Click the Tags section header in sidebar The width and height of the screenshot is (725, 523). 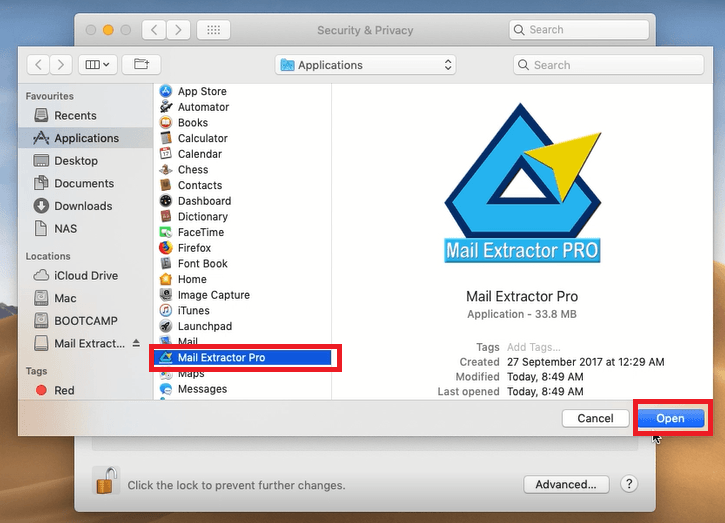pos(37,371)
